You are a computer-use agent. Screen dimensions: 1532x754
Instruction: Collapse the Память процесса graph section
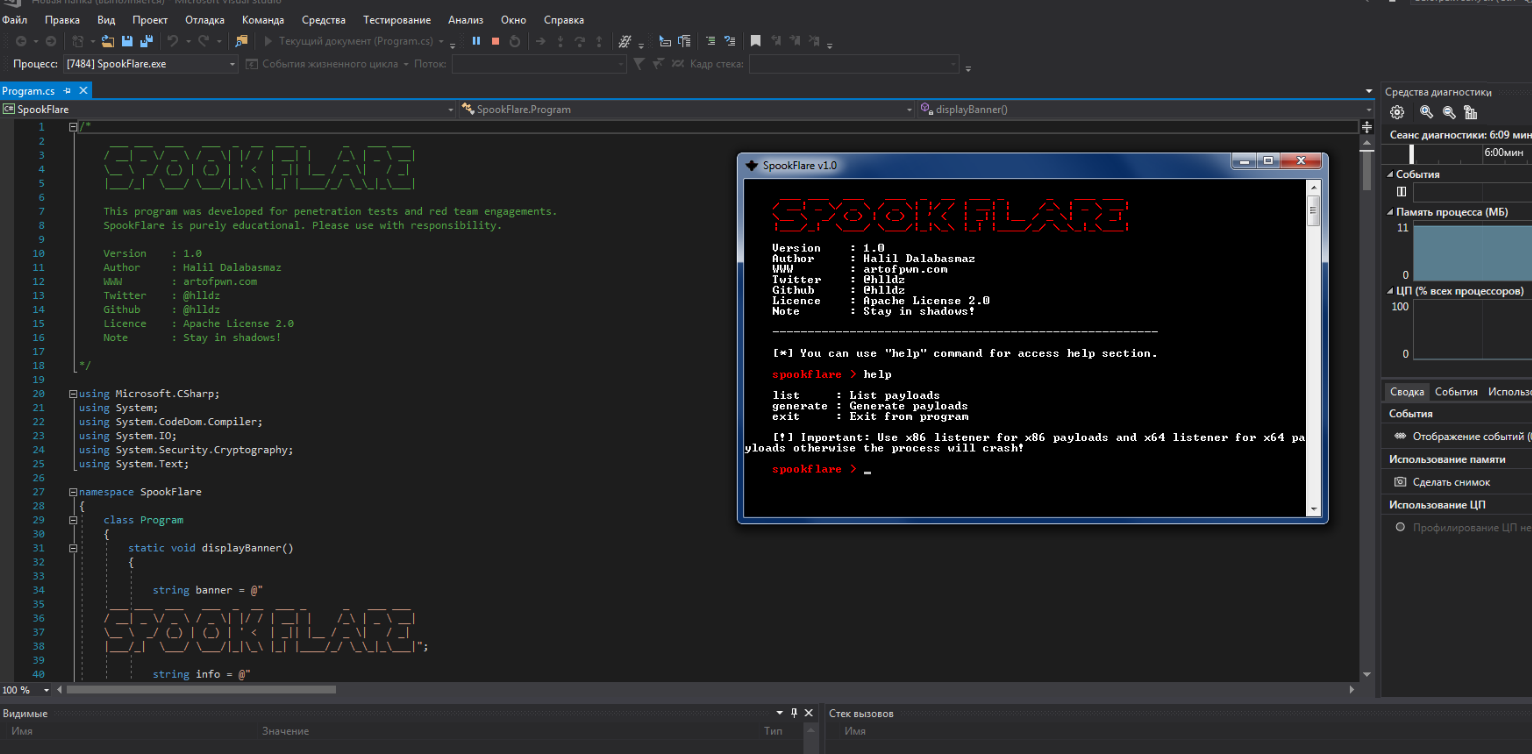1390,212
